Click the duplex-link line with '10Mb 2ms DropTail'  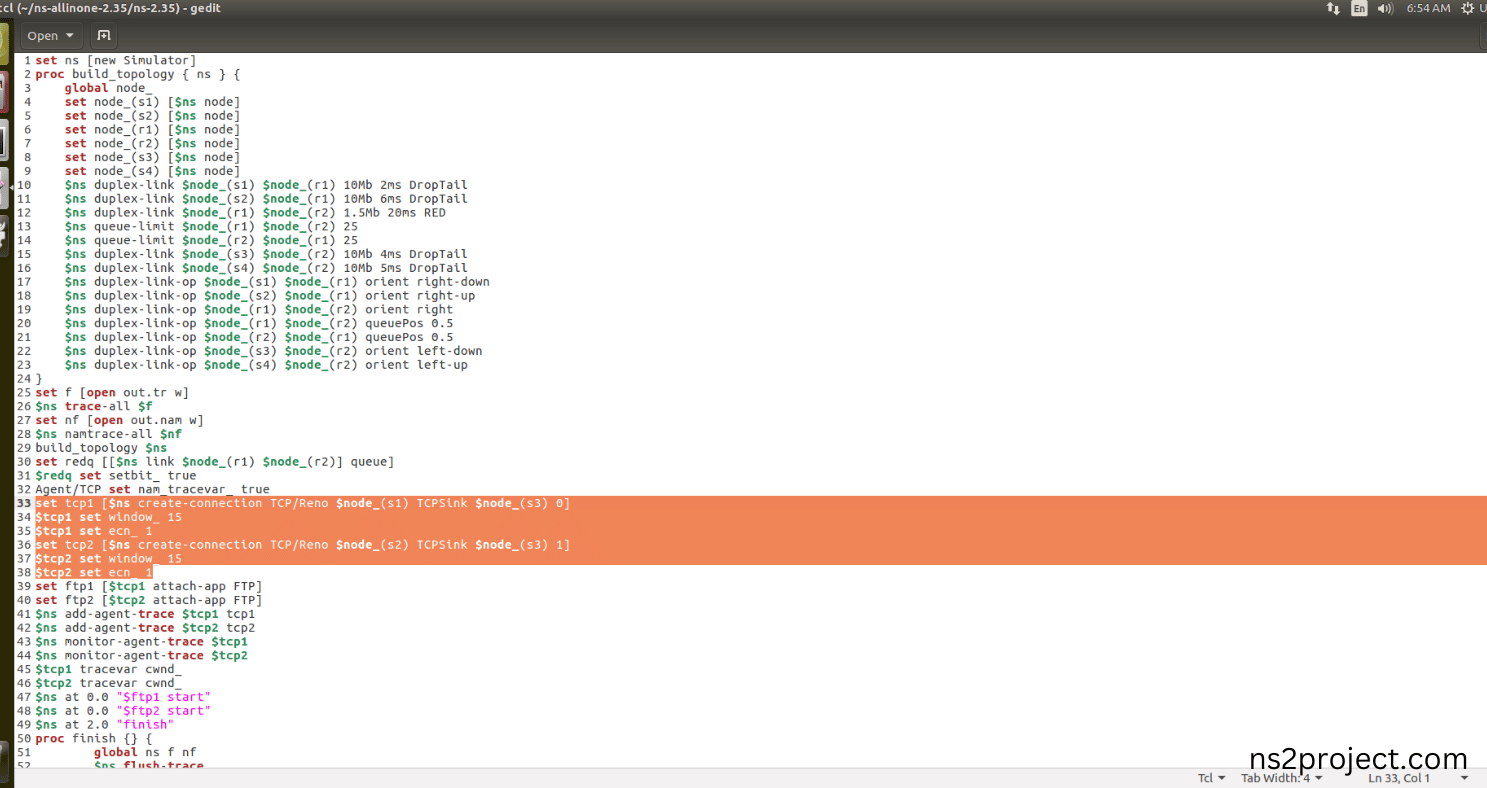click(266, 185)
